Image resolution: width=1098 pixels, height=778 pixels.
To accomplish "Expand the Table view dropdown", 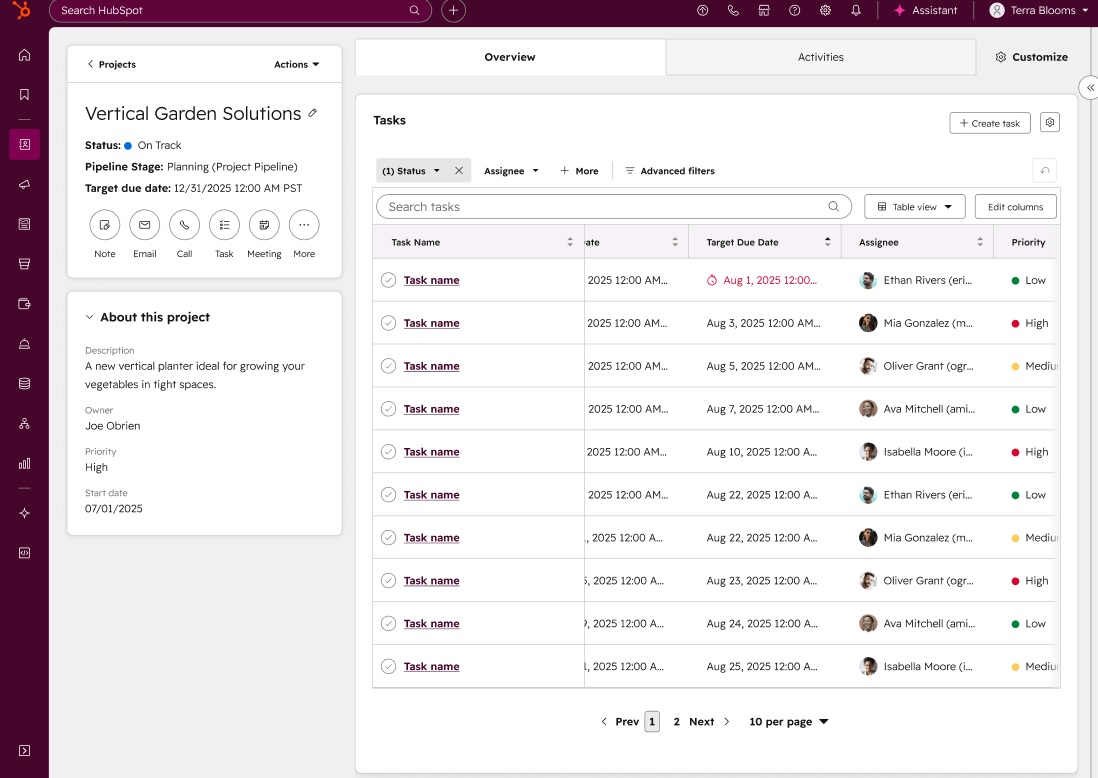I will [915, 207].
